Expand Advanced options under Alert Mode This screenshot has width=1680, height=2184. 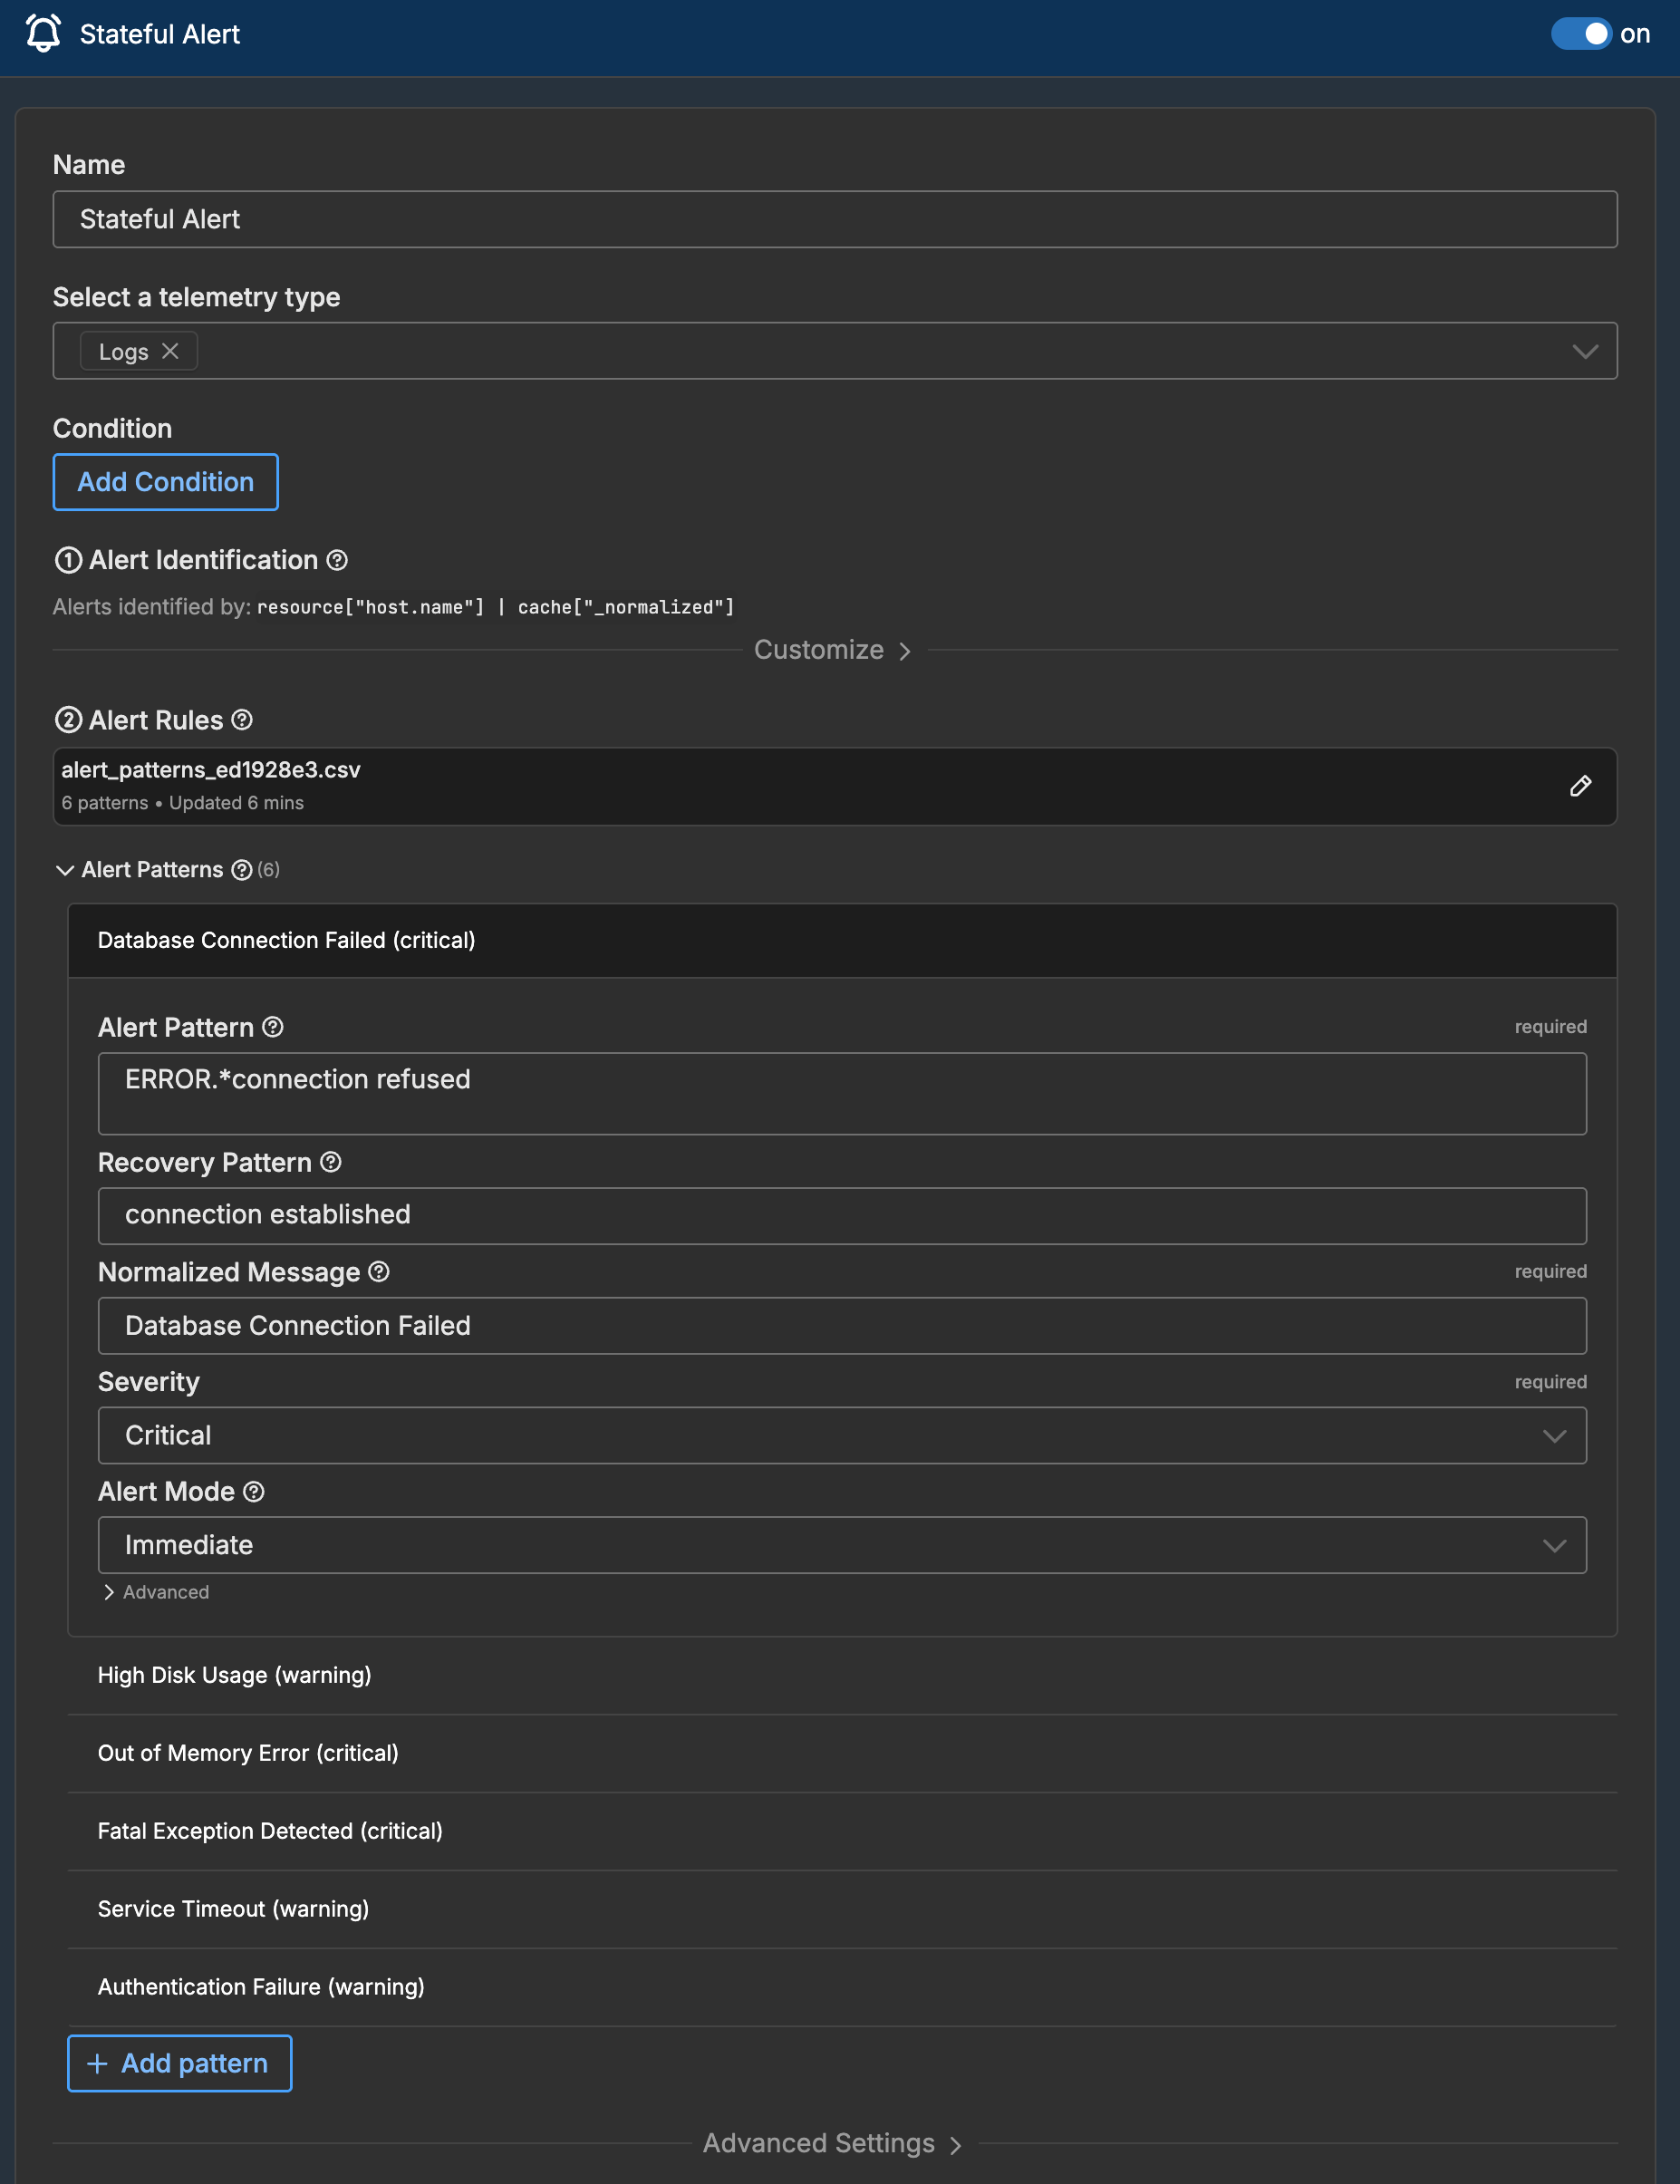(x=156, y=1592)
